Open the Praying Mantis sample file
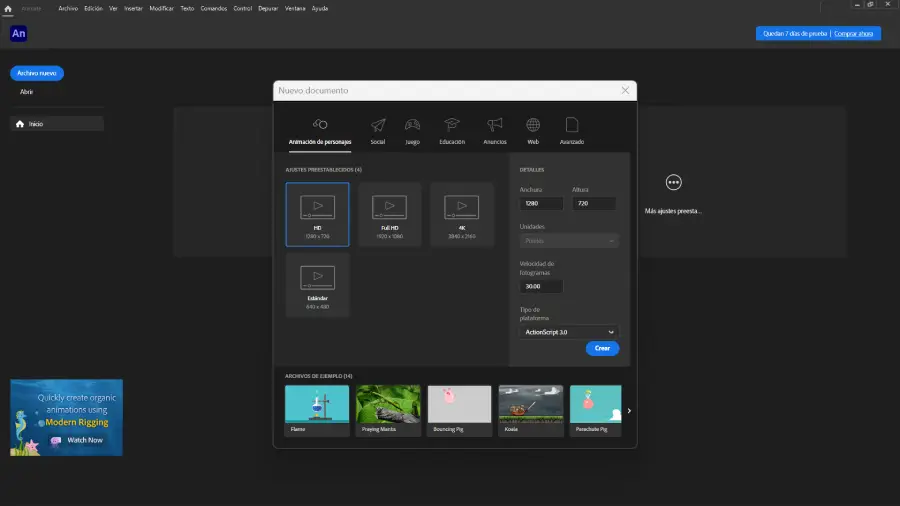900x506 pixels. coord(388,410)
